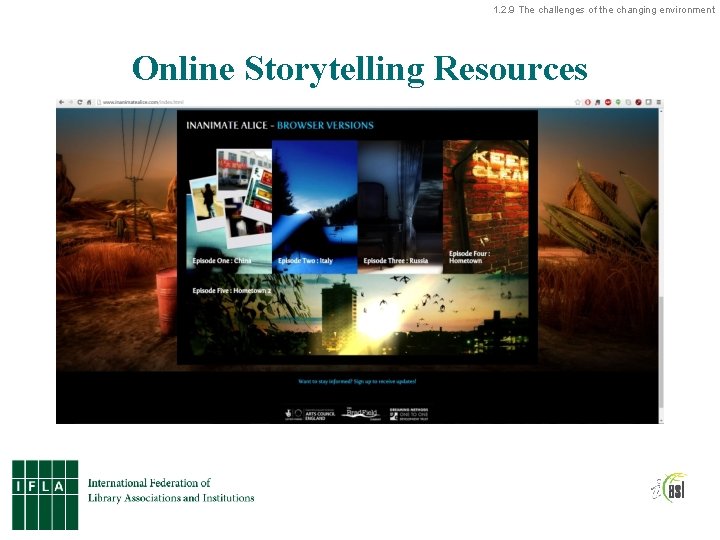The height and width of the screenshot is (540, 720).
Task: Click 'International Federation of Library Associations' text
Action: point(171,490)
